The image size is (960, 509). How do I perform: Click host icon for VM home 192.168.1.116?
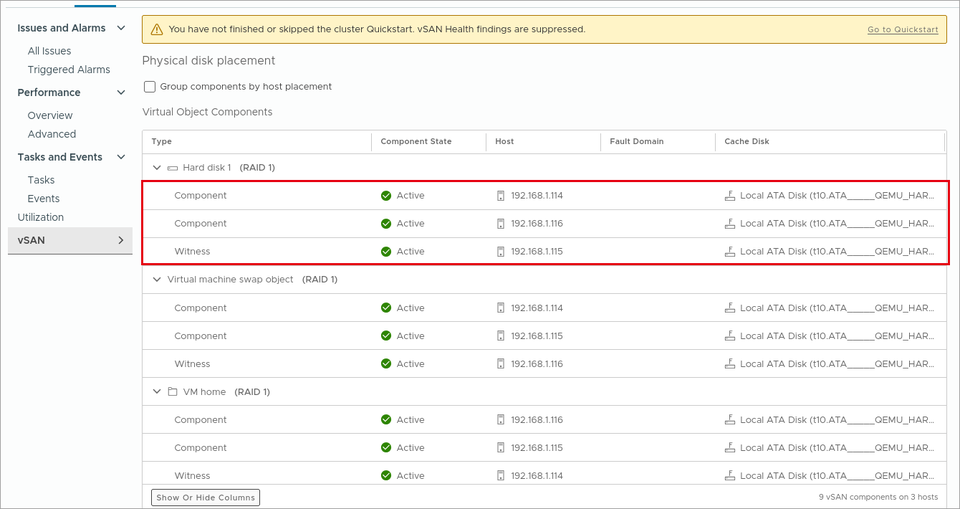click(501, 420)
